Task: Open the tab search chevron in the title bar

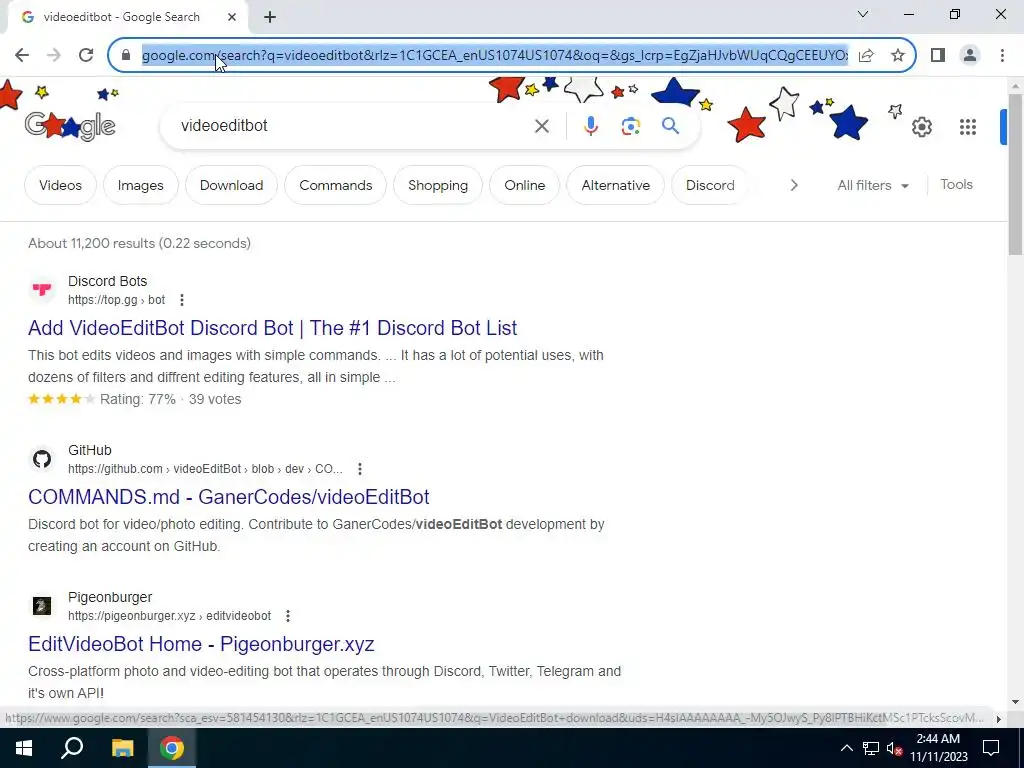Action: point(863,14)
